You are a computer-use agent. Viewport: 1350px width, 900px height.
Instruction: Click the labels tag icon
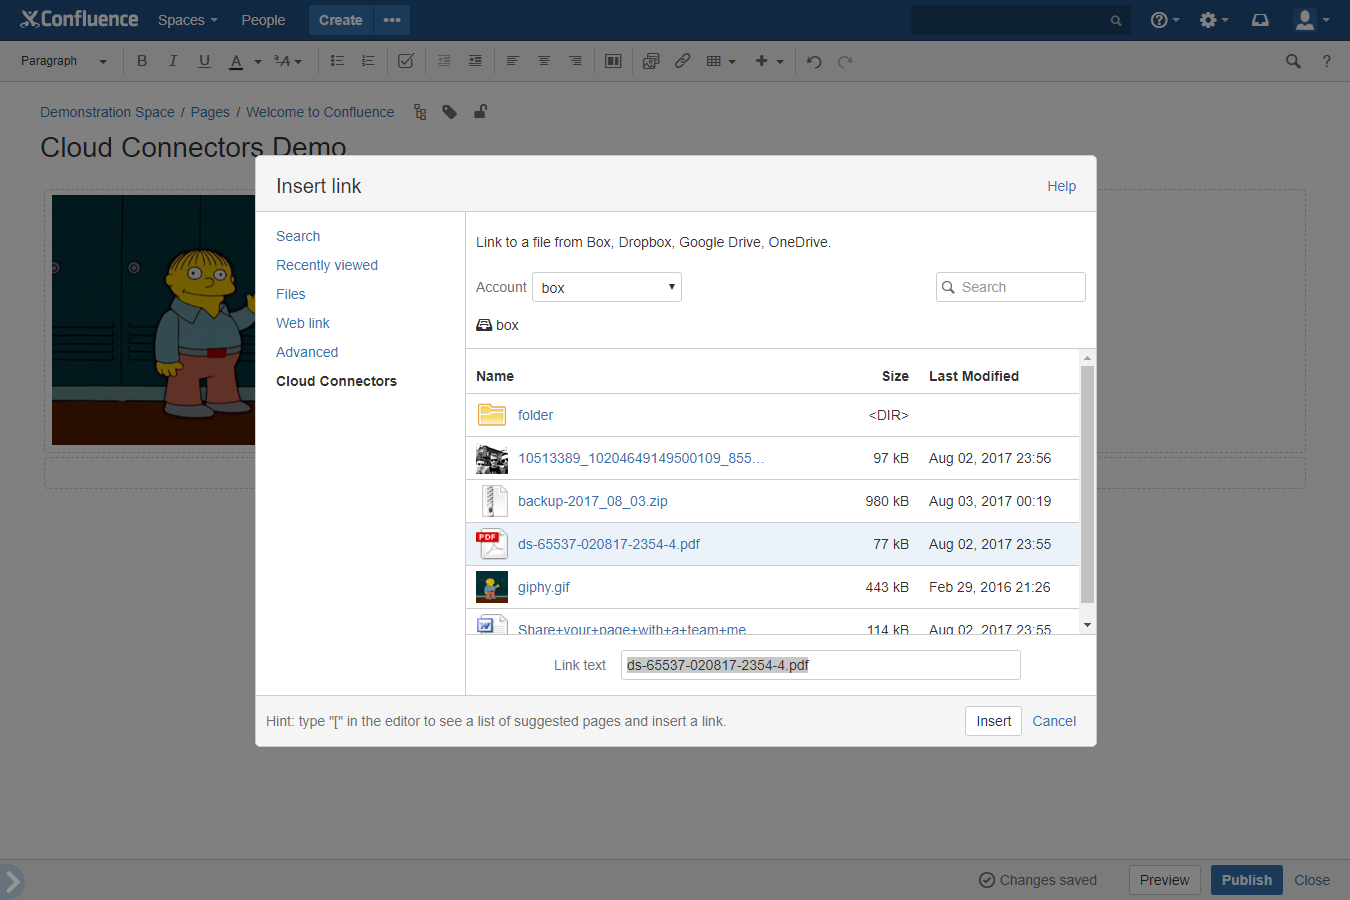click(450, 112)
